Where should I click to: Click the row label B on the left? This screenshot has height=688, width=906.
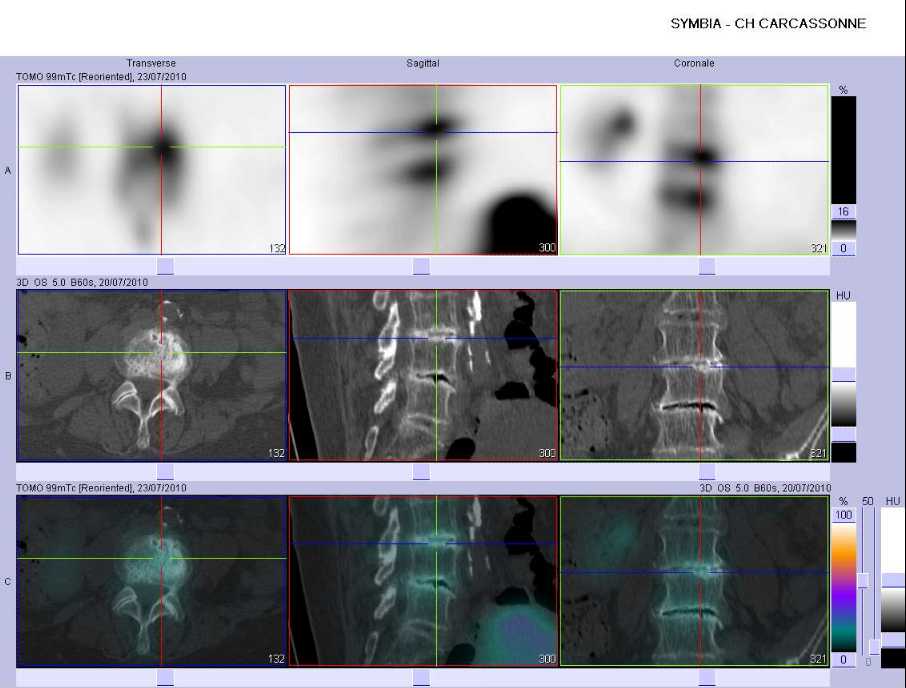click(x=8, y=376)
